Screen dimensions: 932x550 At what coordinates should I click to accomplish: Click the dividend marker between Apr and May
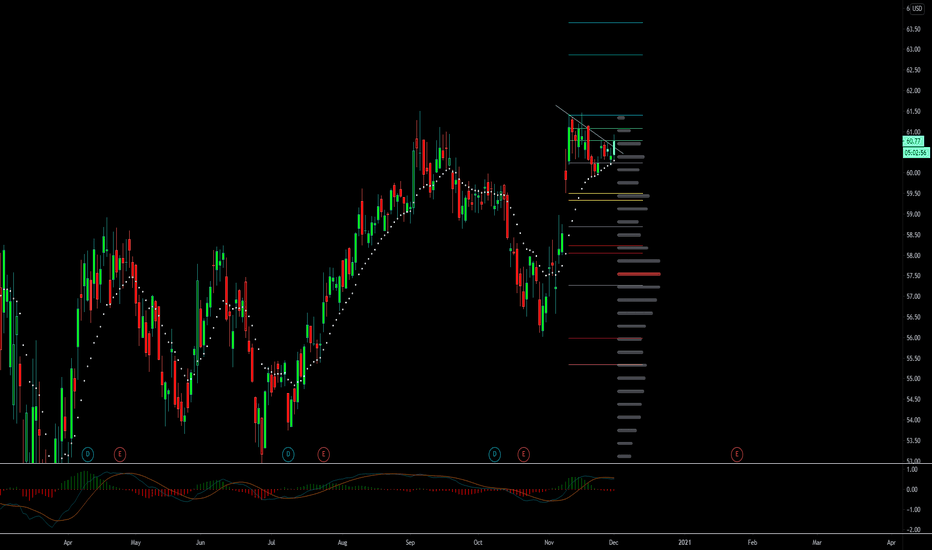[x=87, y=454]
